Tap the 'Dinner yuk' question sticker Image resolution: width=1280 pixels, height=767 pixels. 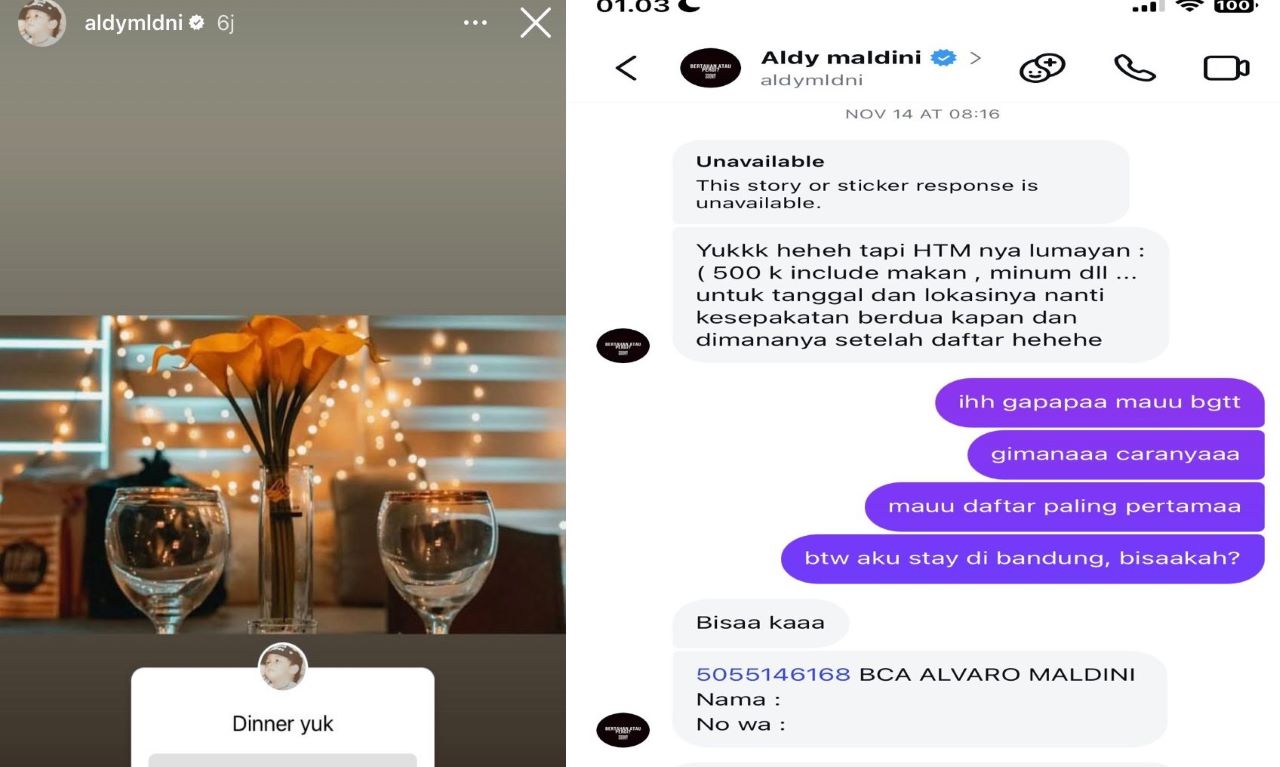coord(283,717)
